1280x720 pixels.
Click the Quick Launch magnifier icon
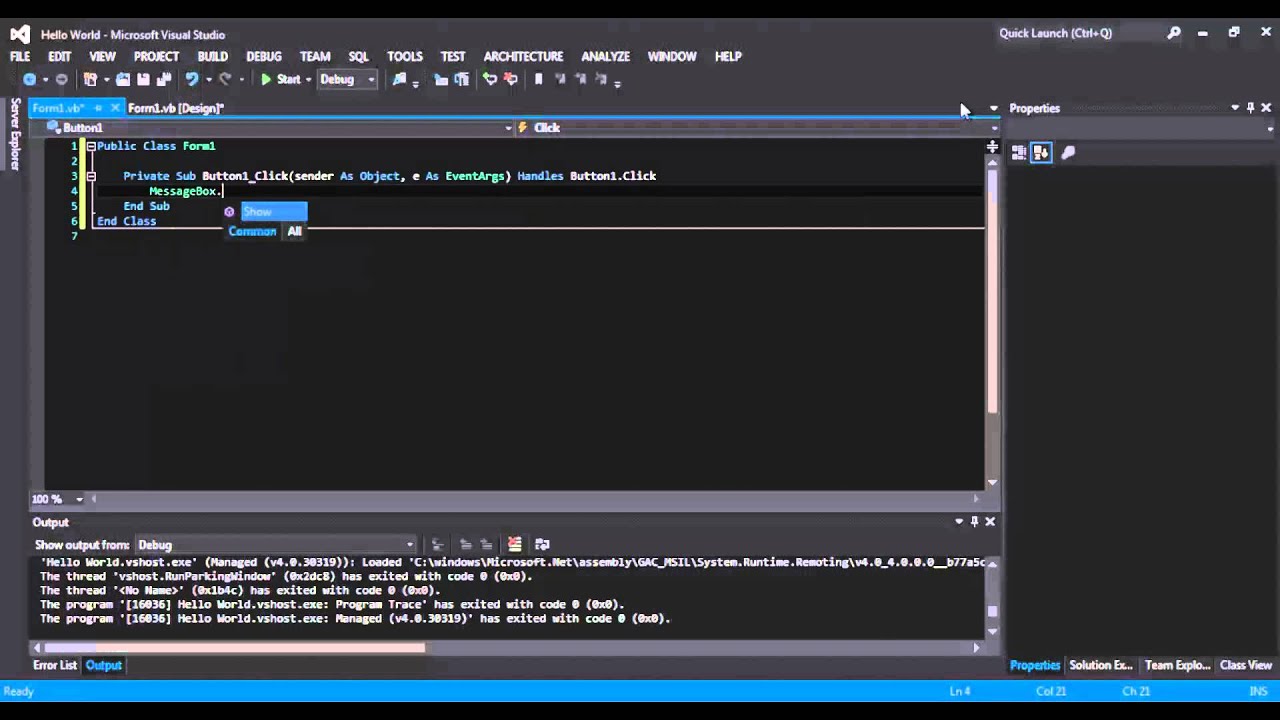(x=1174, y=33)
